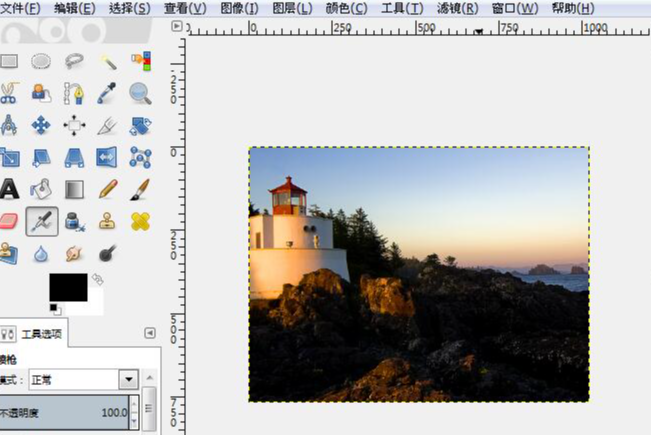Viewport: 651px width, 435px height.
Task: Open the 图层(L) menu
Action: 290,8
